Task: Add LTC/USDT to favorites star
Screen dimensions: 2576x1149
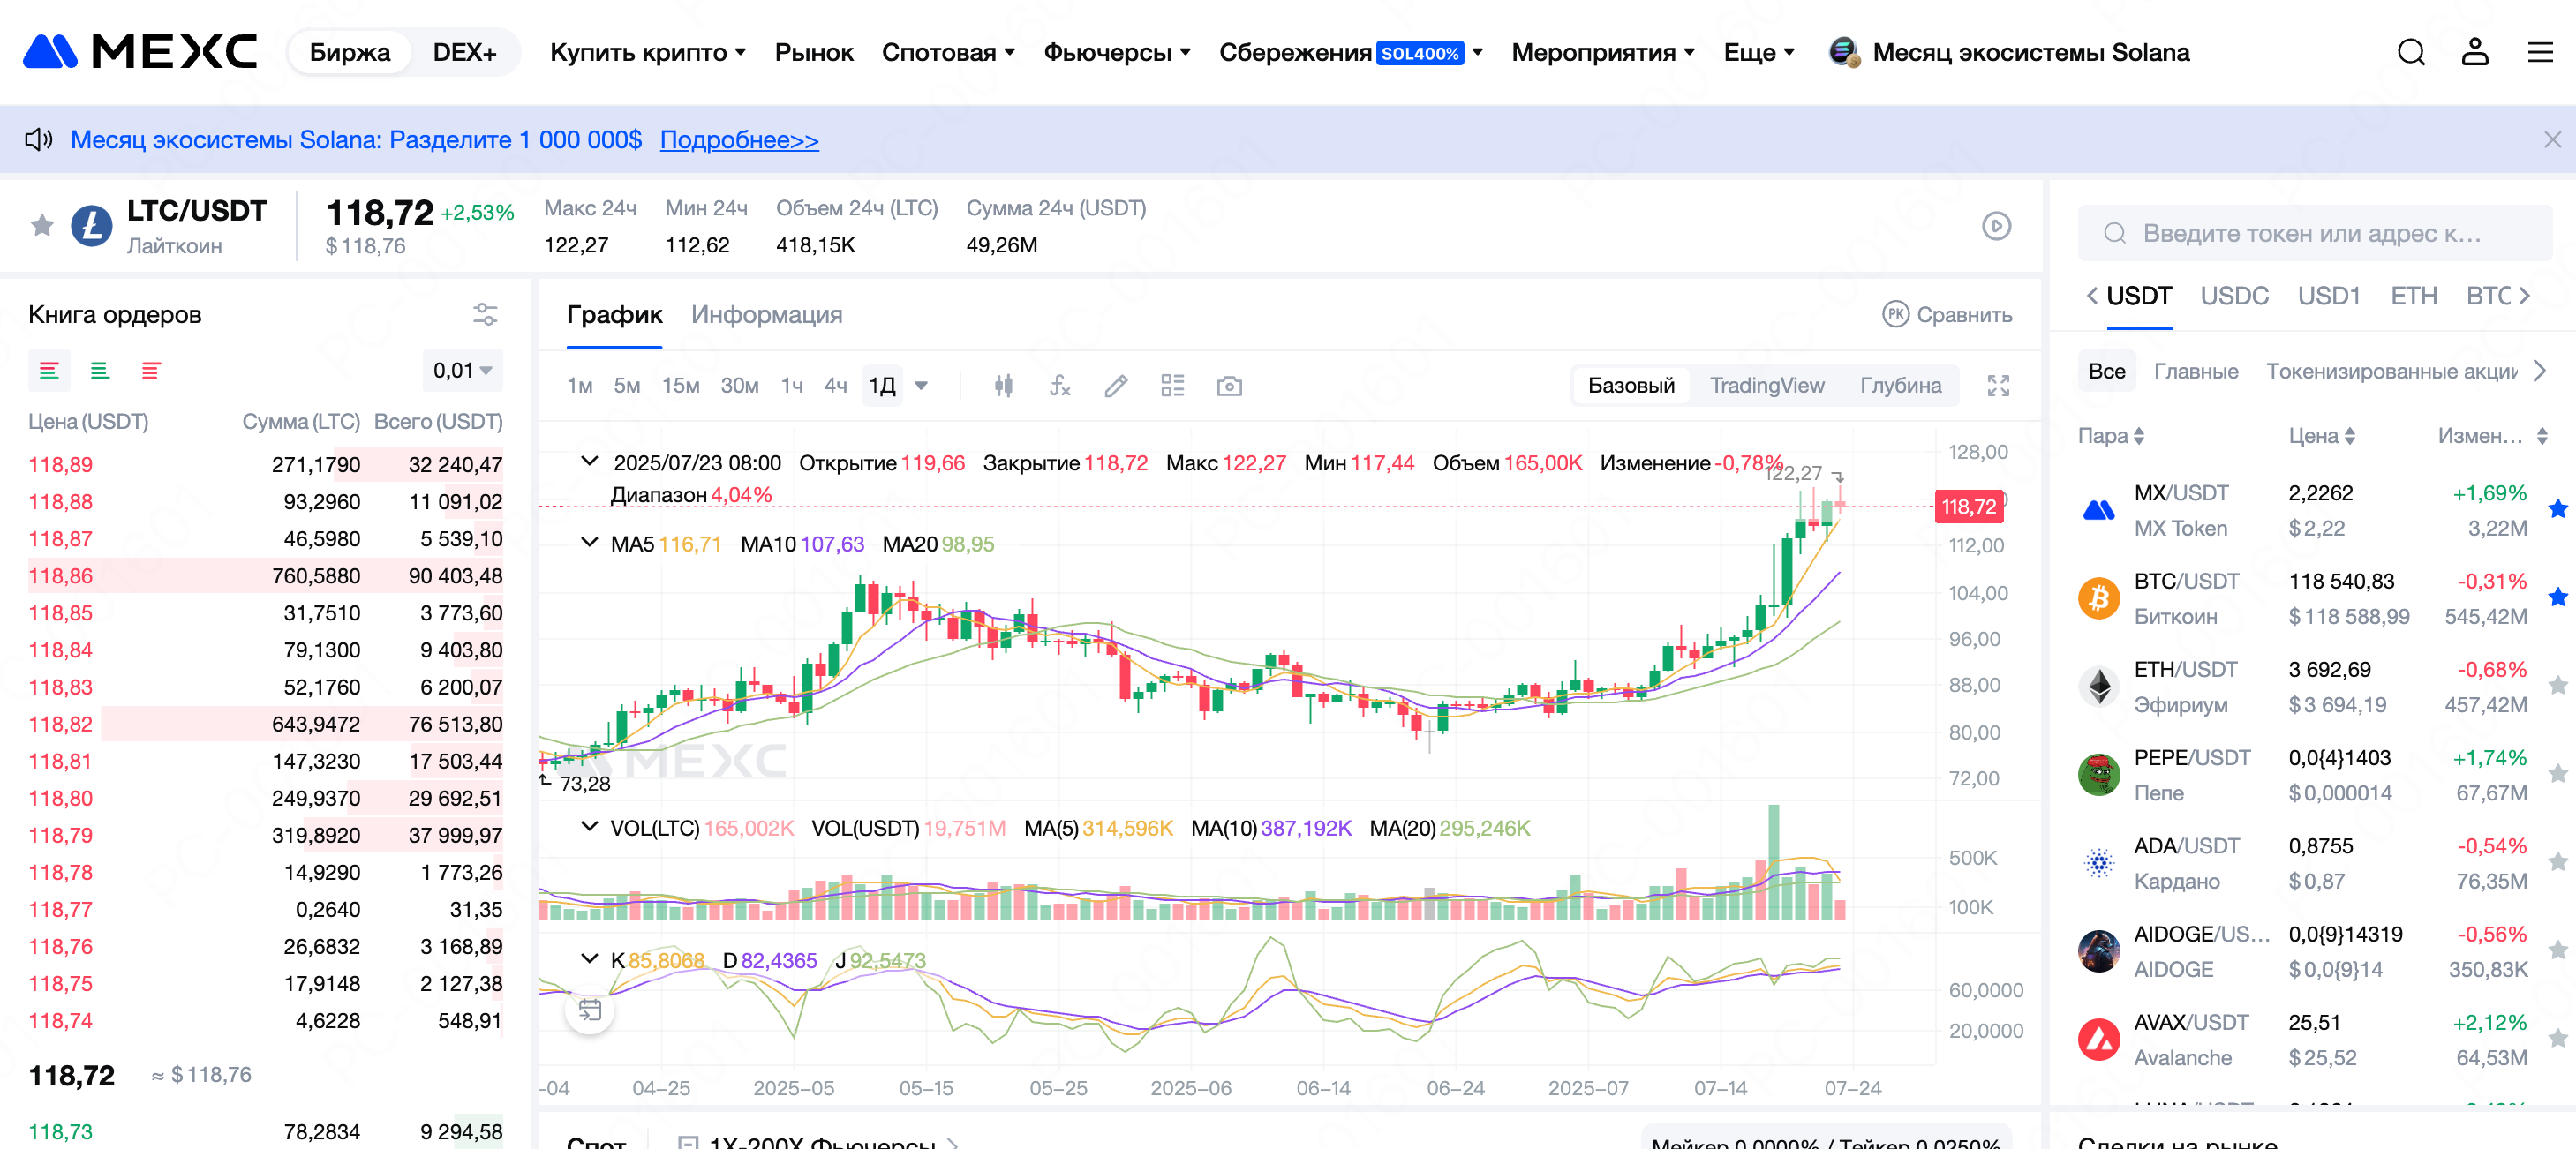Action: [42, 226]
